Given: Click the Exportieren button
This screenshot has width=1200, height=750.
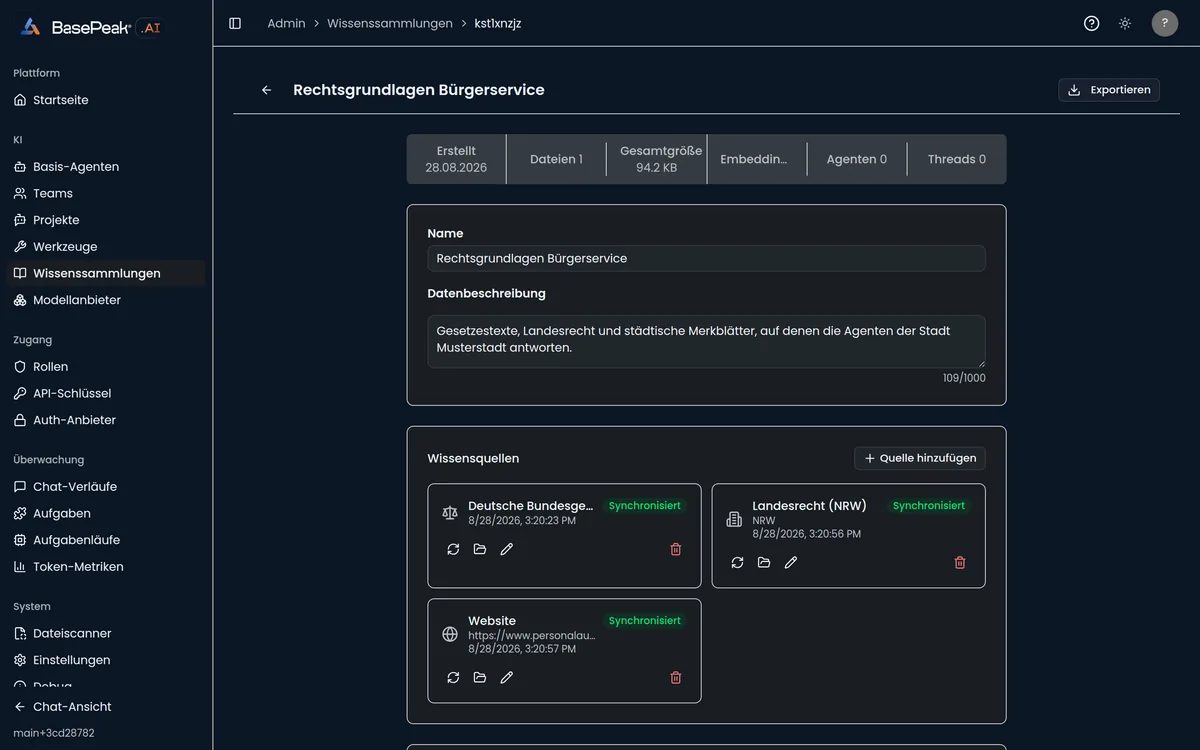Looking at the screenshot, I should coord(1109,90).
